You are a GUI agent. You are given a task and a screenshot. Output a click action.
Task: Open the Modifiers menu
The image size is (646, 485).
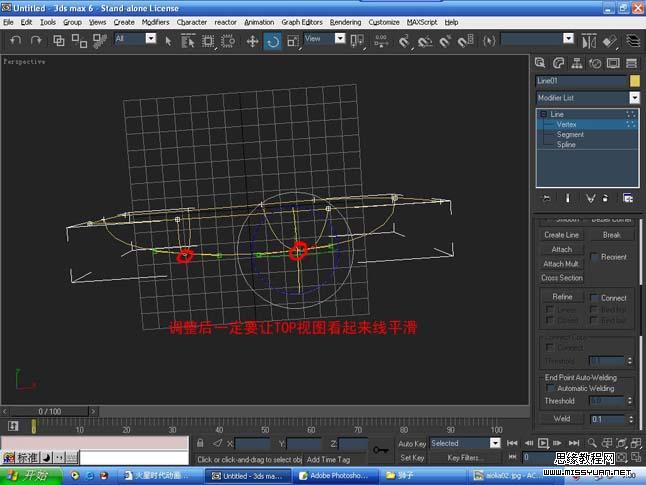155,22
